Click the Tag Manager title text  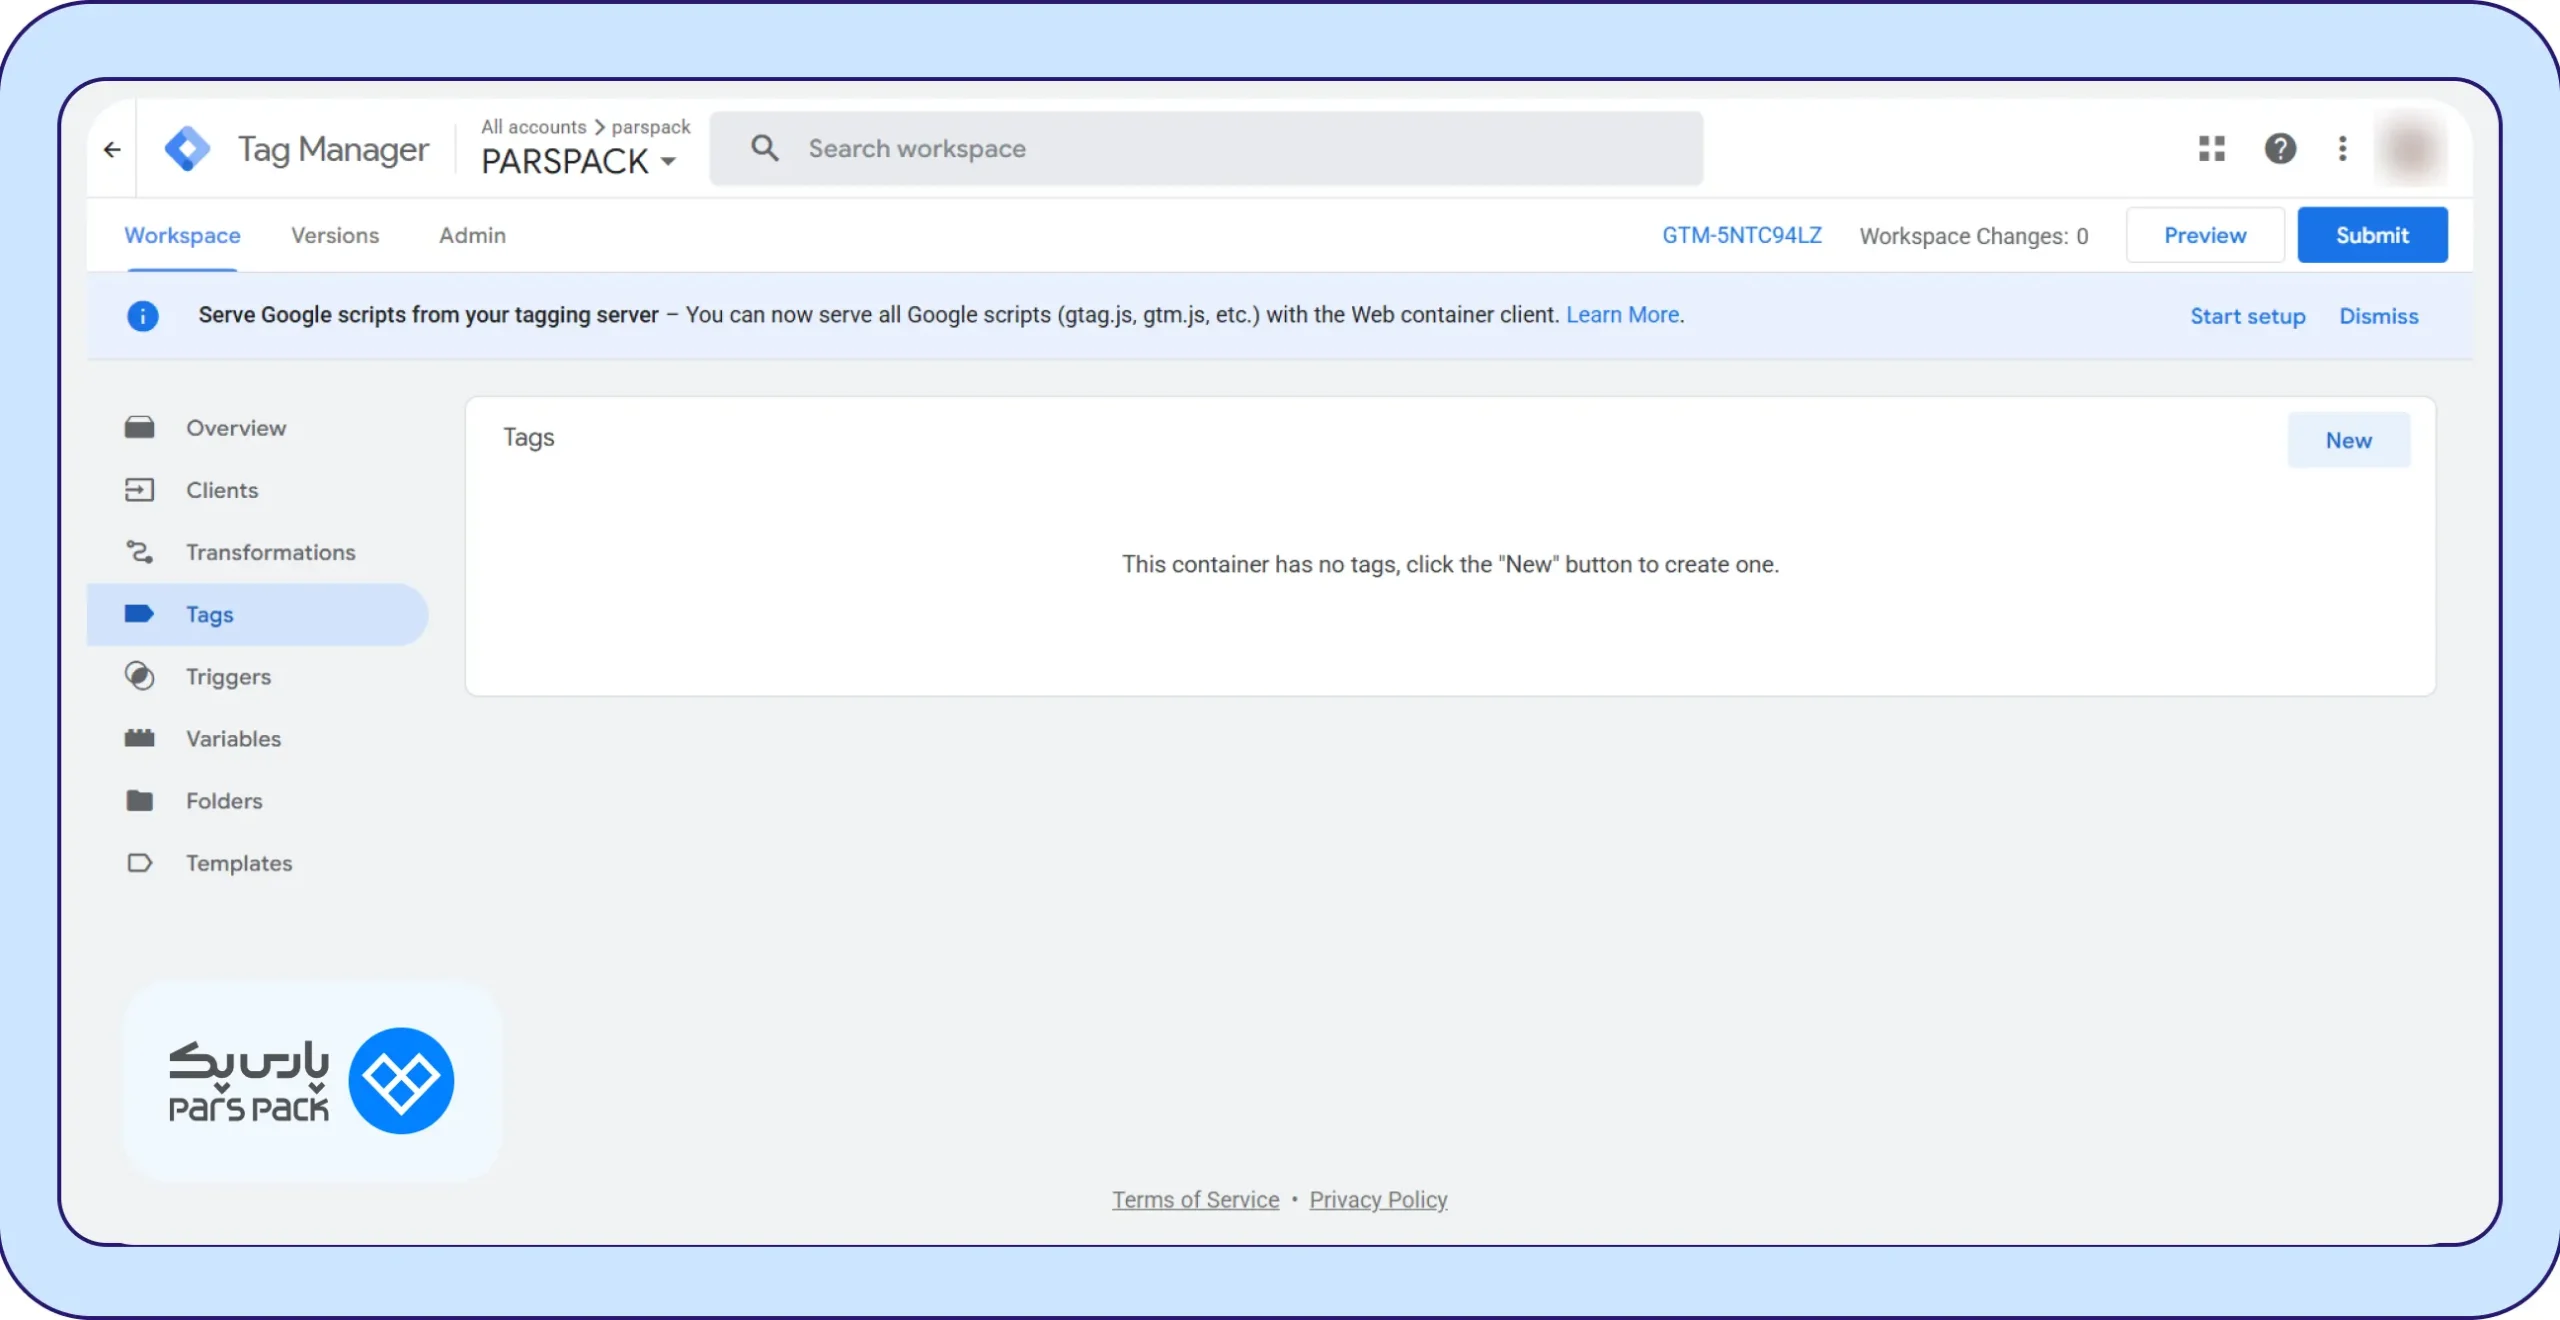tap(333, 150)
